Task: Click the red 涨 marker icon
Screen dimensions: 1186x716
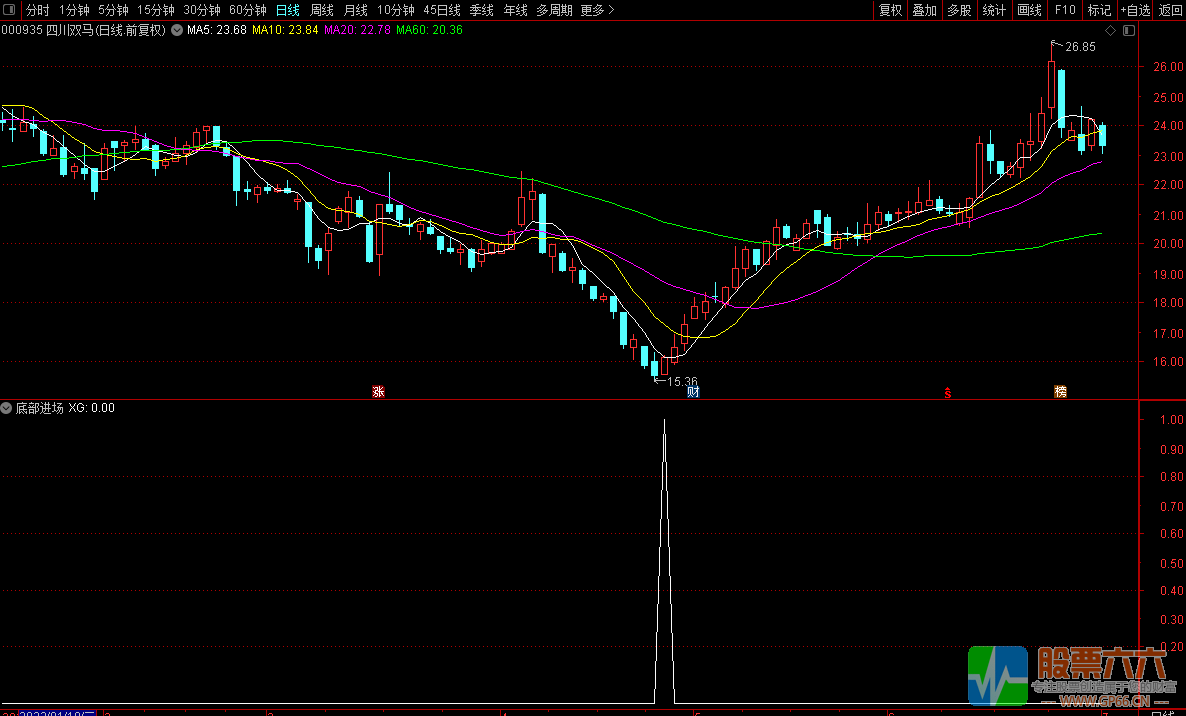Action: pyautogui.click(x=378, y=391)
